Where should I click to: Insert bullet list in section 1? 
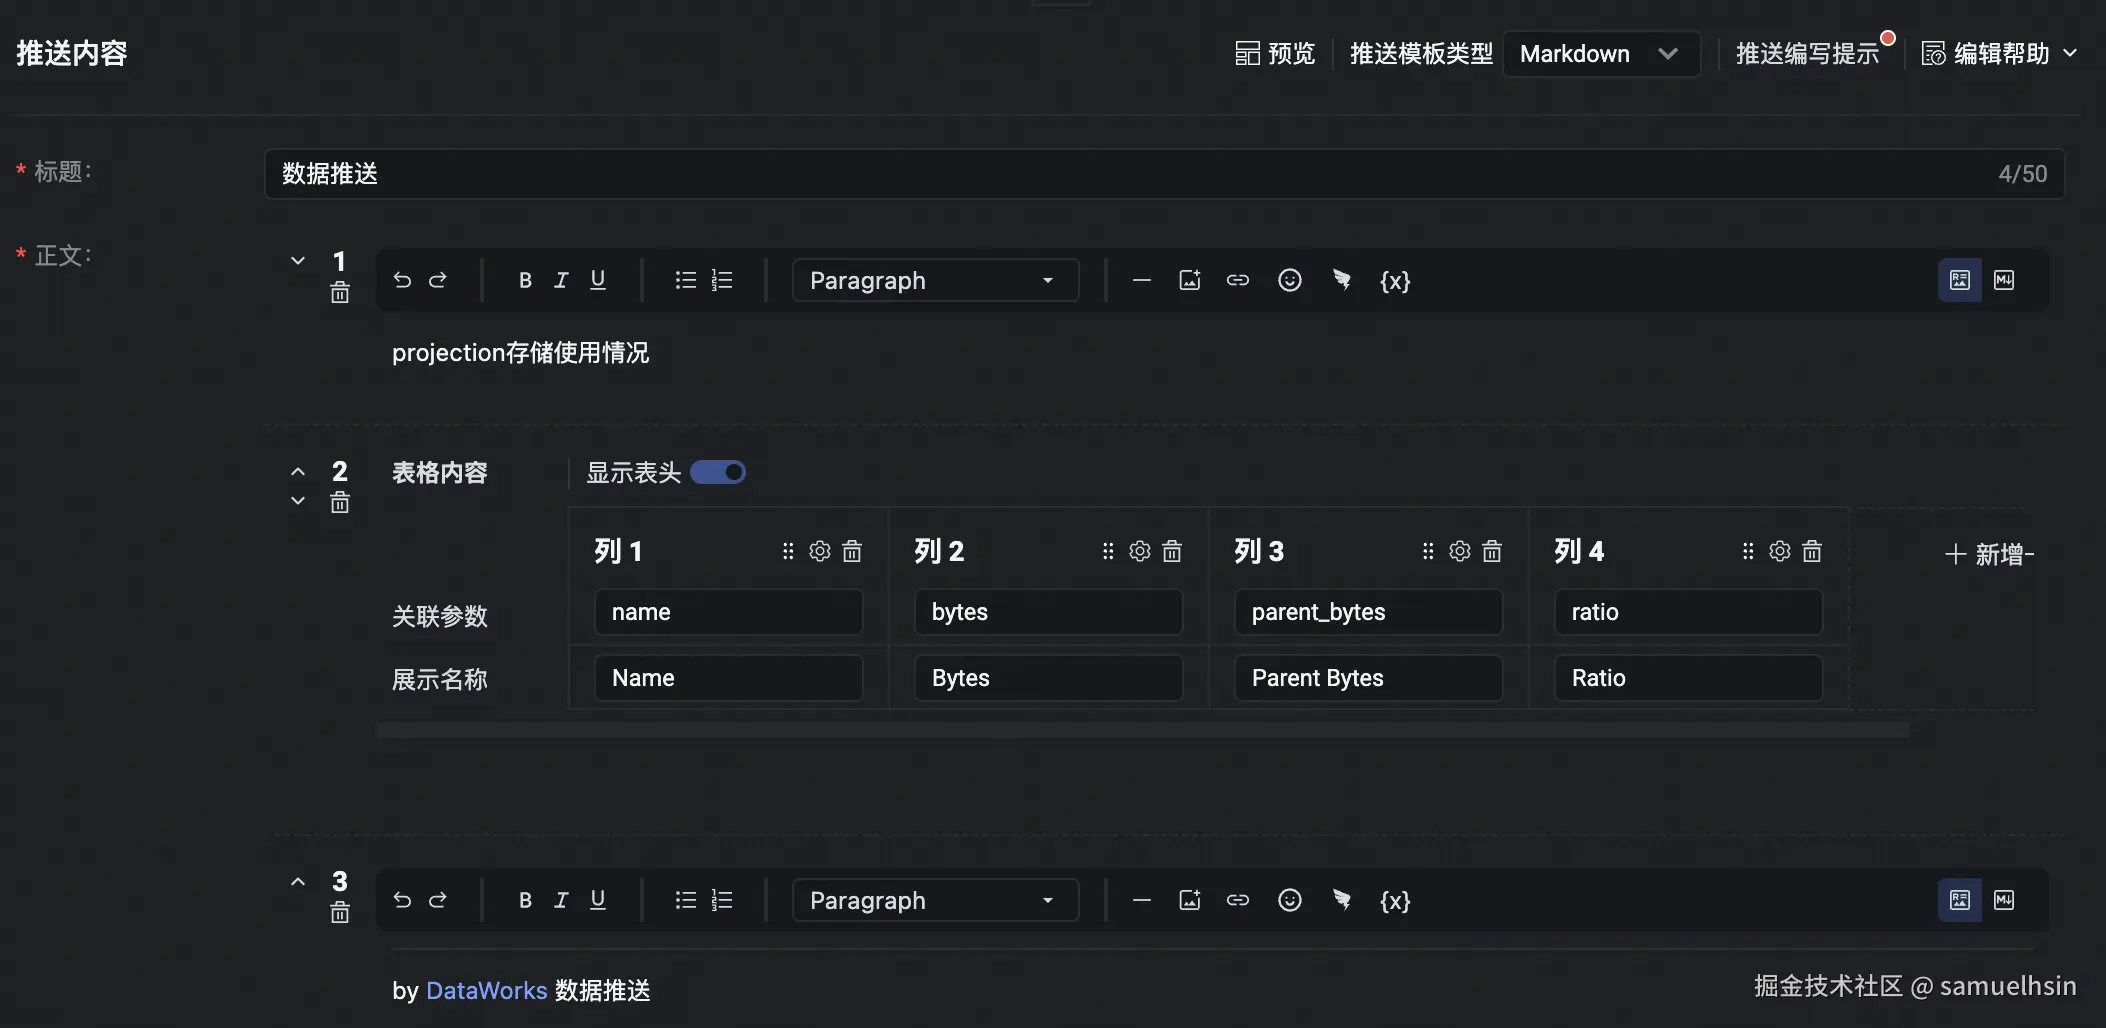[686, 280]
